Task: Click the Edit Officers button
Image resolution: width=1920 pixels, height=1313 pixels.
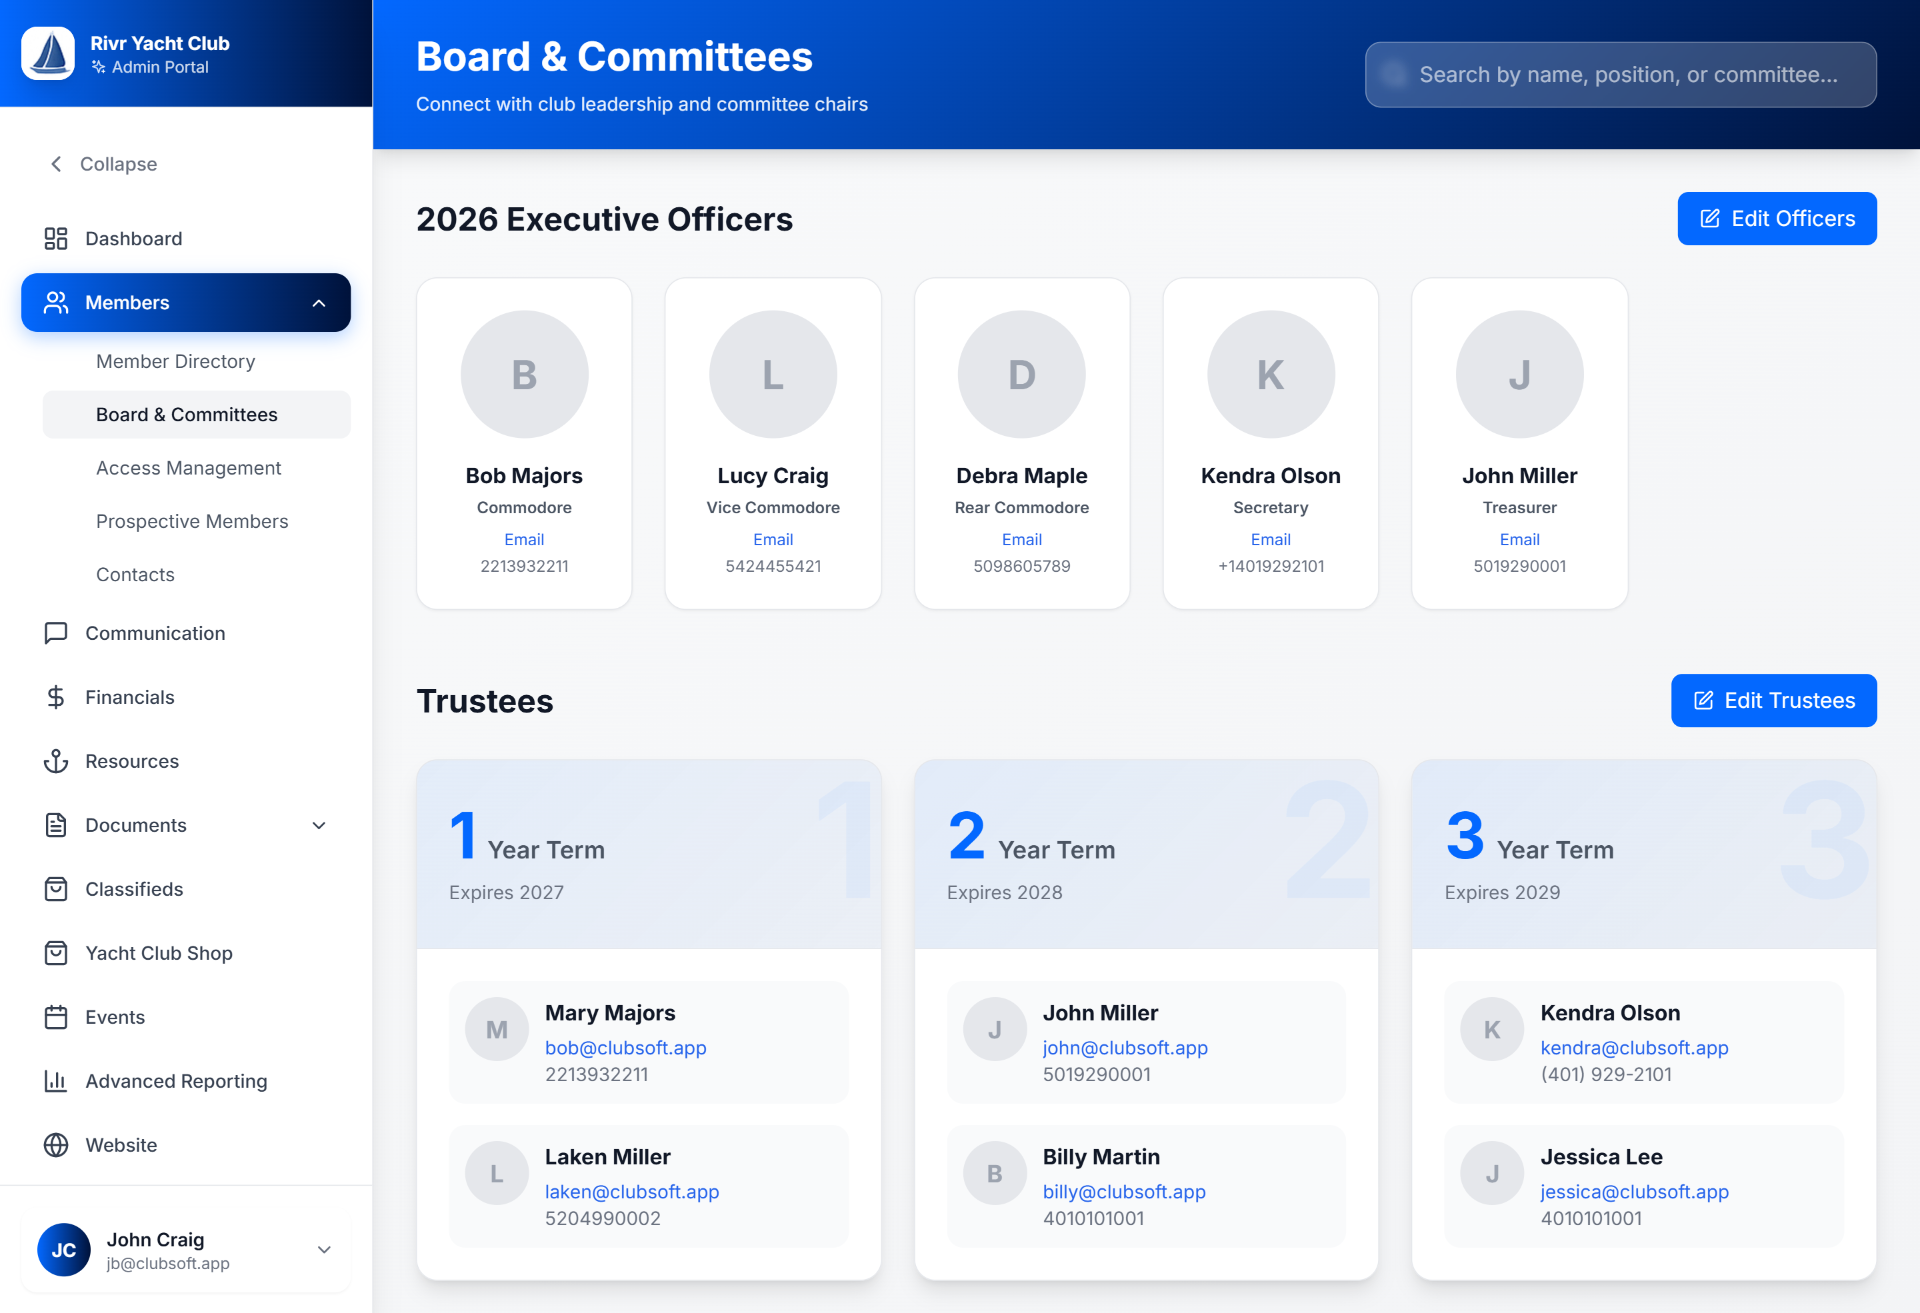Action: [x=1777, y=218]
